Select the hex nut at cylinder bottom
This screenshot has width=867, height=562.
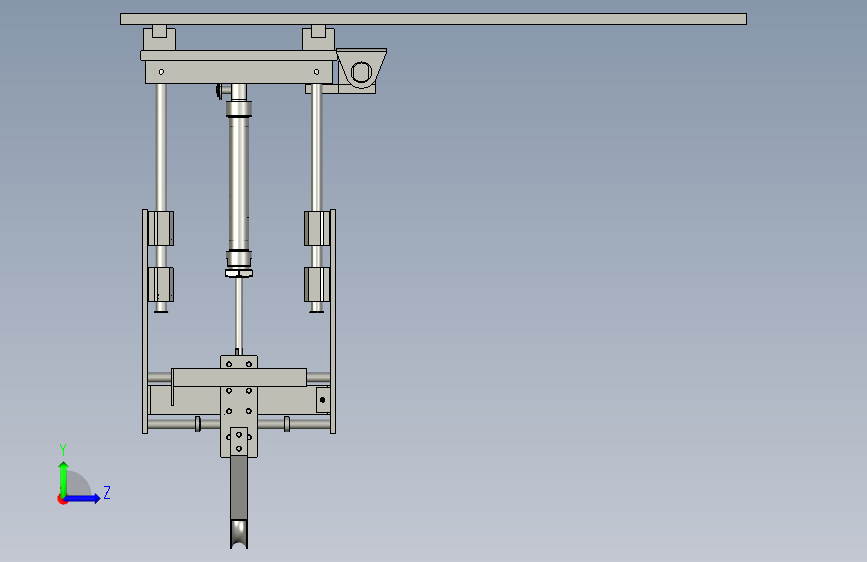pos(239,273)
